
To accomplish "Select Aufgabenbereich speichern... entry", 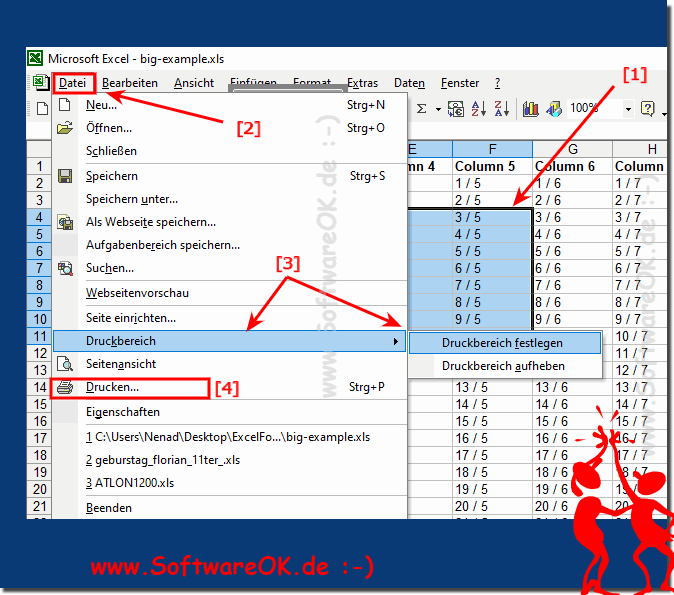I will (230, 245).
